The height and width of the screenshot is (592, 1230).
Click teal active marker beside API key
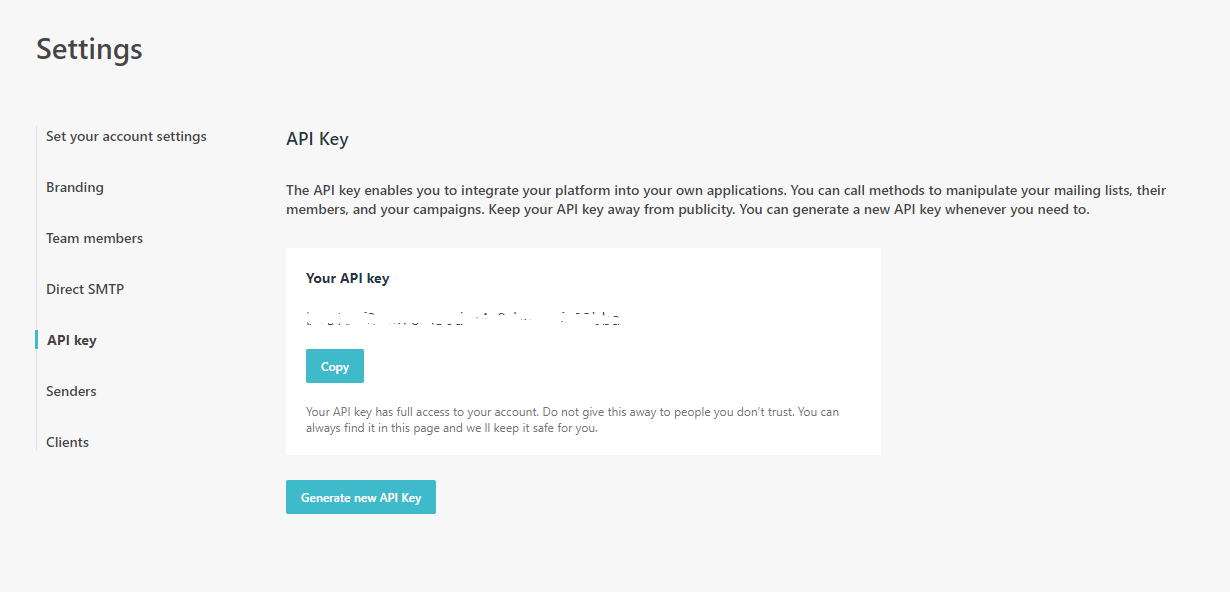[x=36, y=340]
